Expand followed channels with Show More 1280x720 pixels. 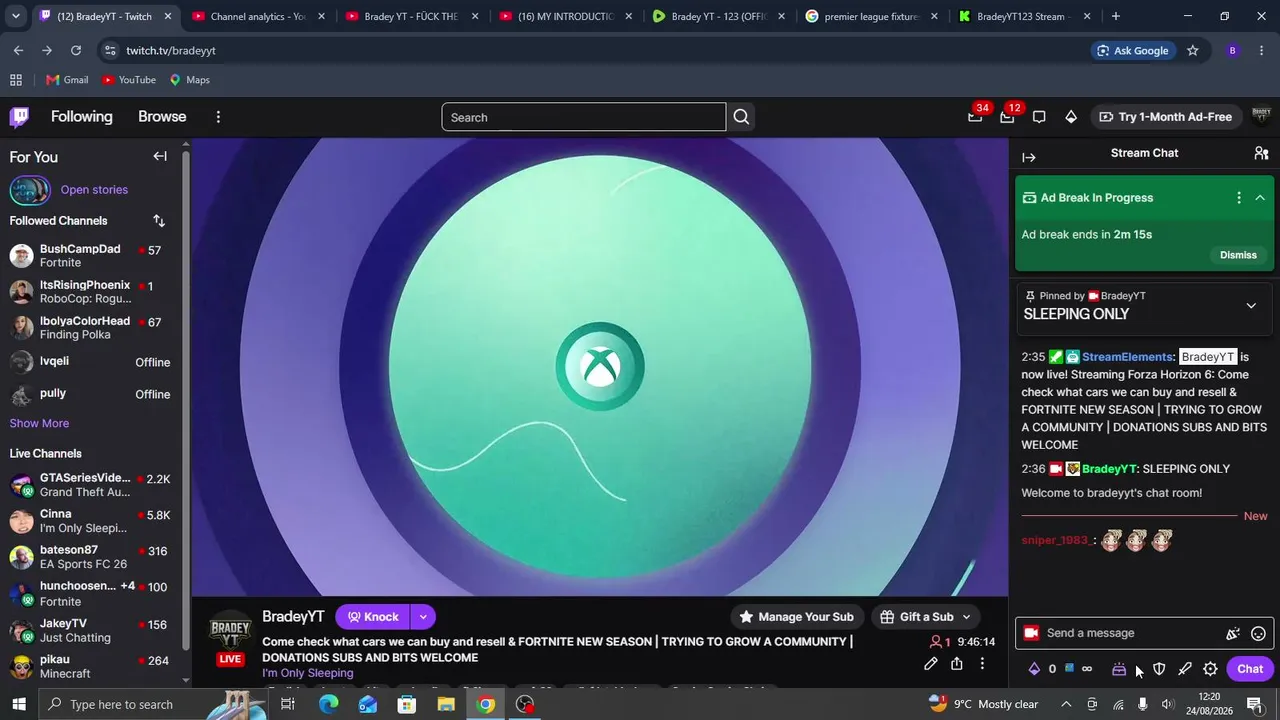pos(39,424)
